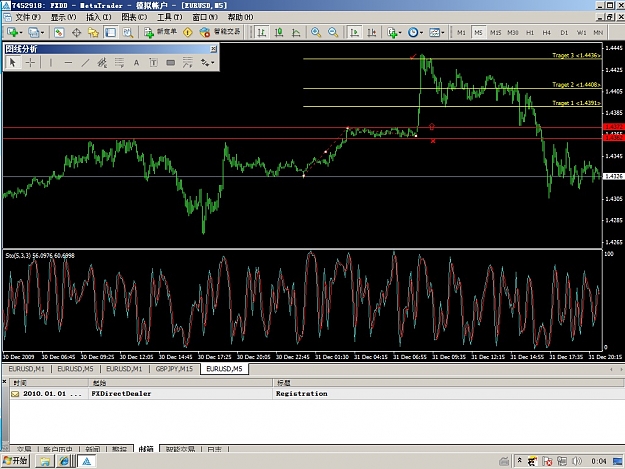This screenshot has width=625, height=469.
Task: Select the text label 'T' tool
Action: (153, 63)
